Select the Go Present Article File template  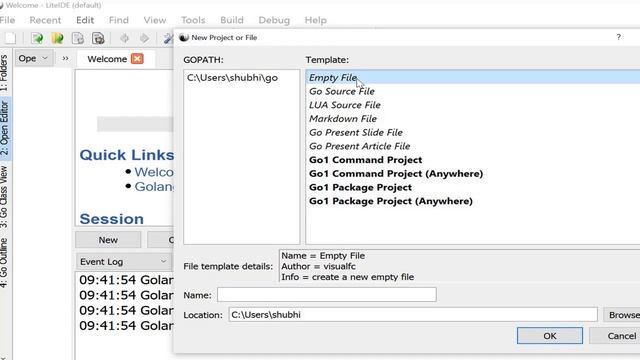[x=359, y=146]
